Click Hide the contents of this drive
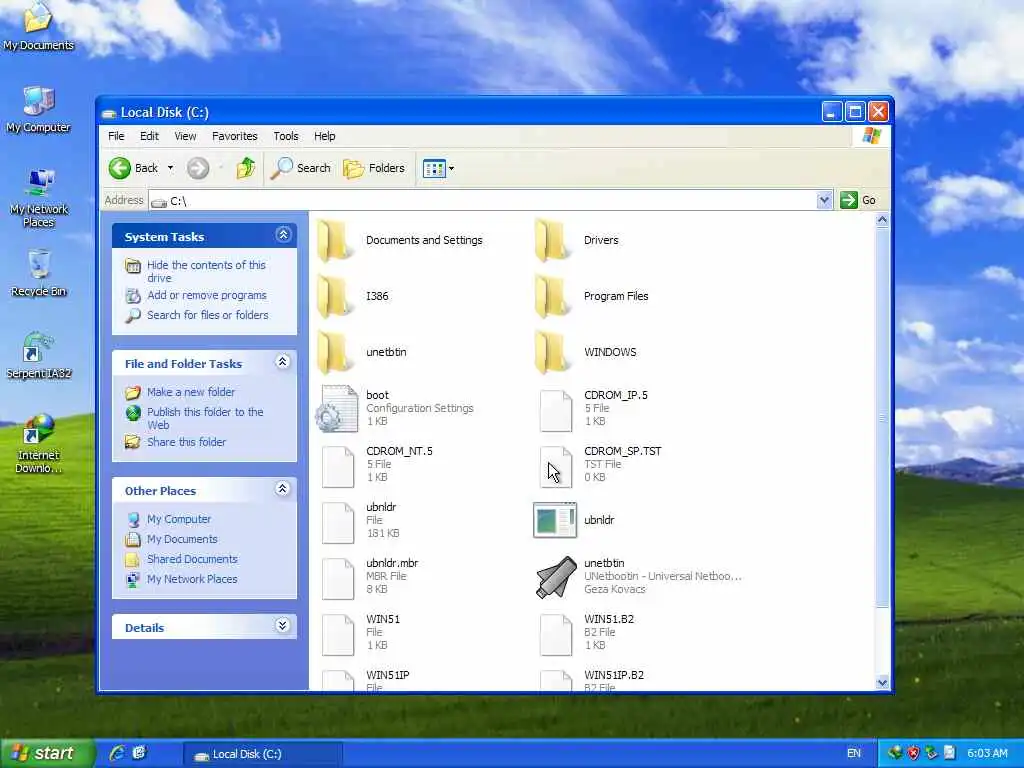This screenshot has width=1024, height=768. [206, 271]
